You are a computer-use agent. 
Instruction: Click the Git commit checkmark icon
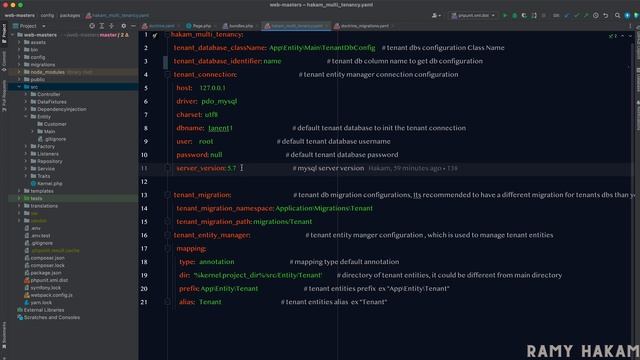pos(576,16)
